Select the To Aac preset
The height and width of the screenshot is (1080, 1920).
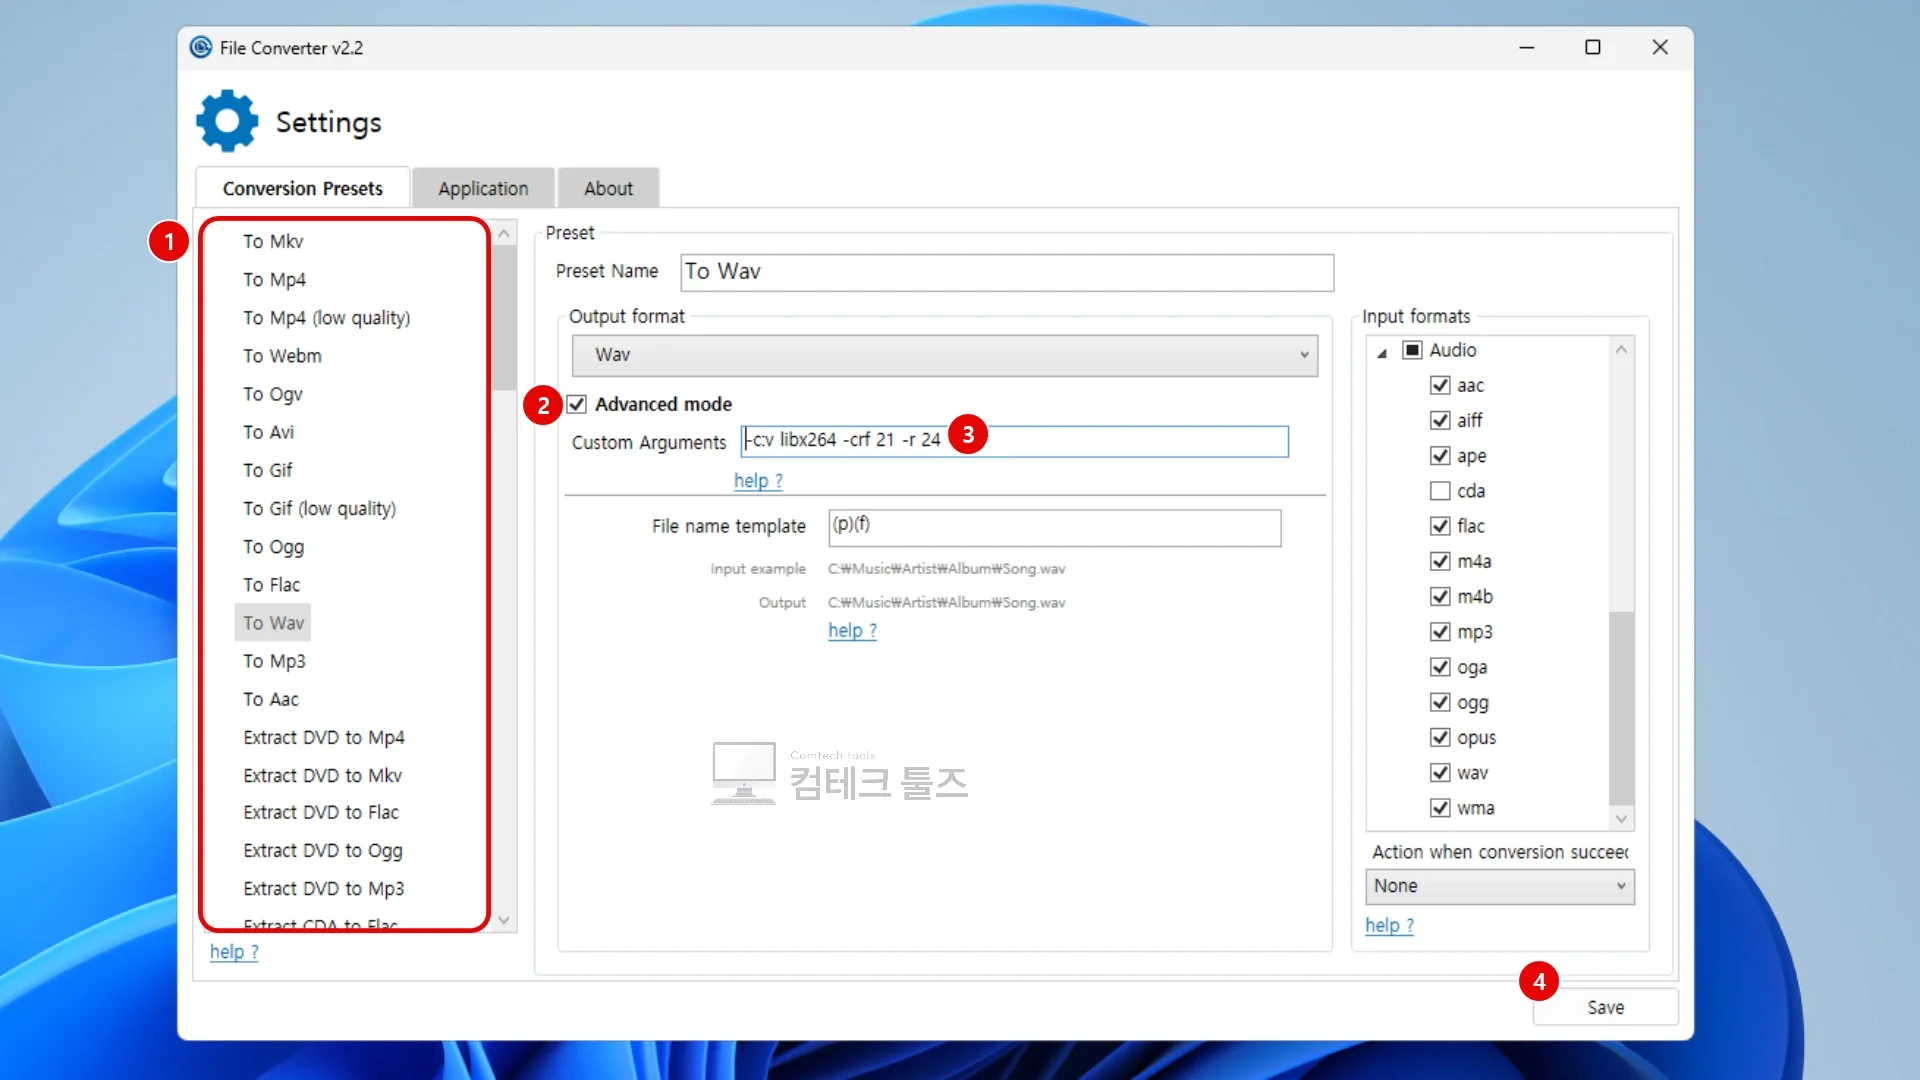(271, 699)
